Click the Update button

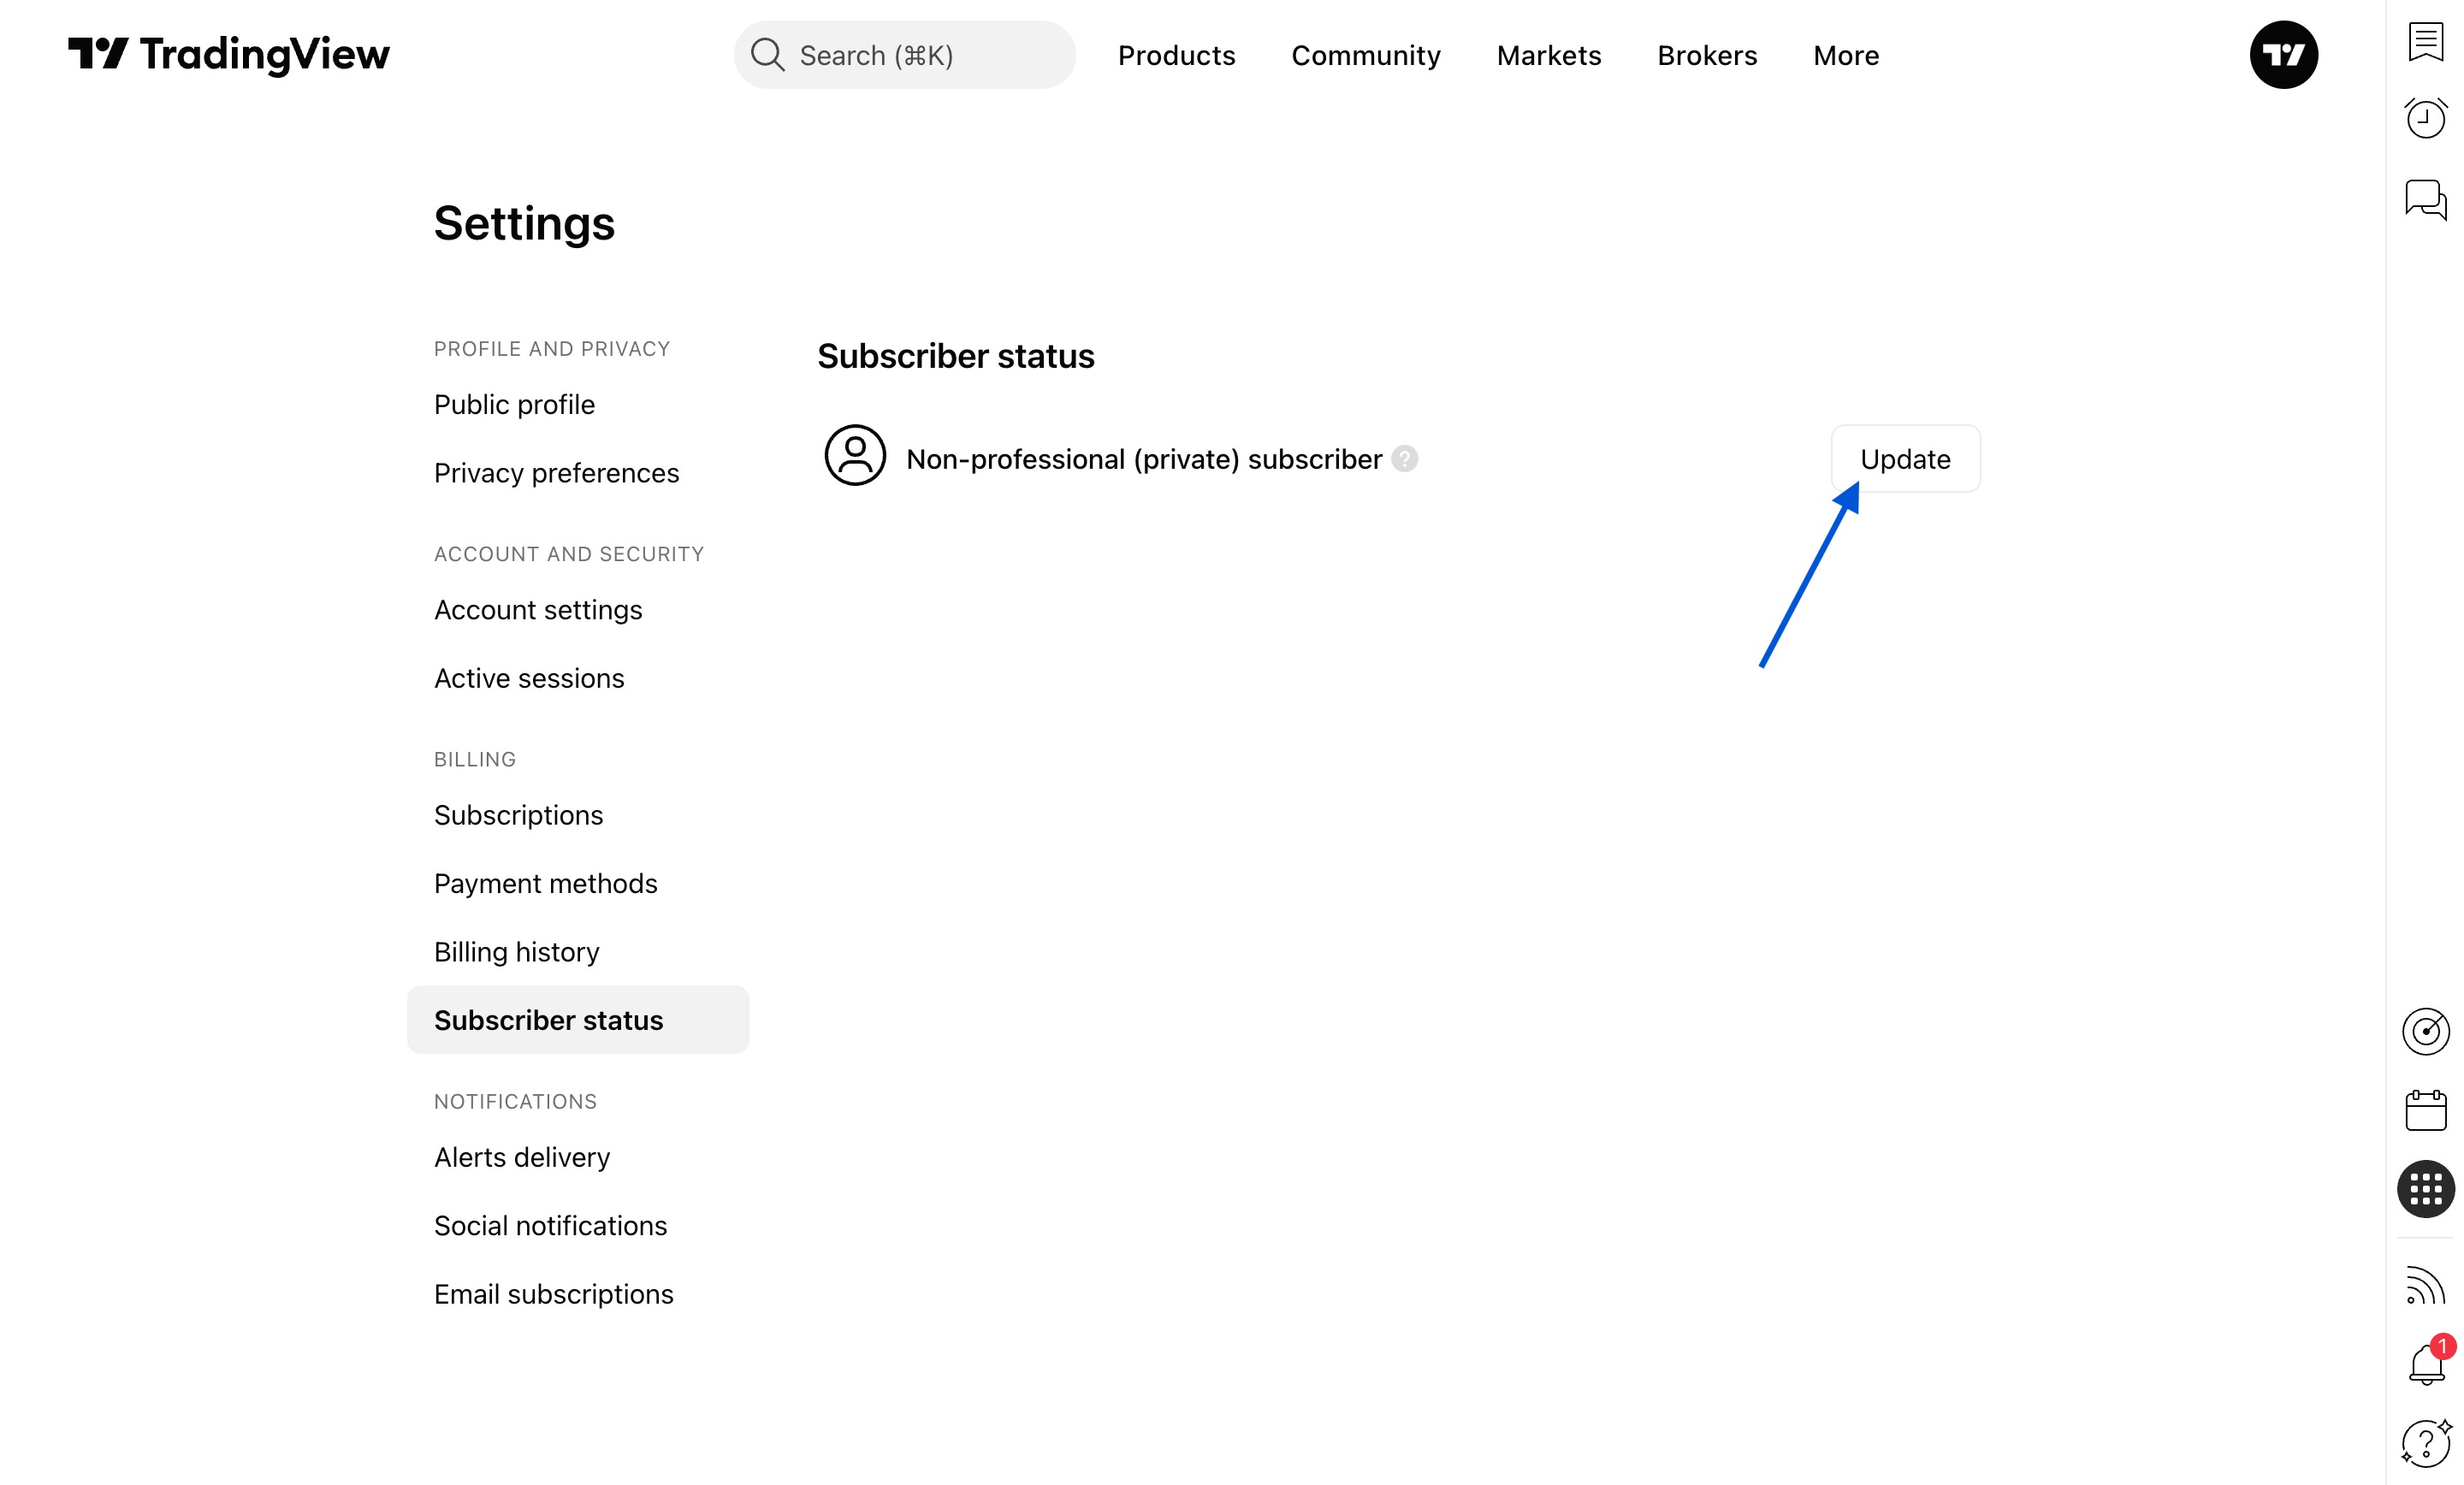click(1904, 459)
